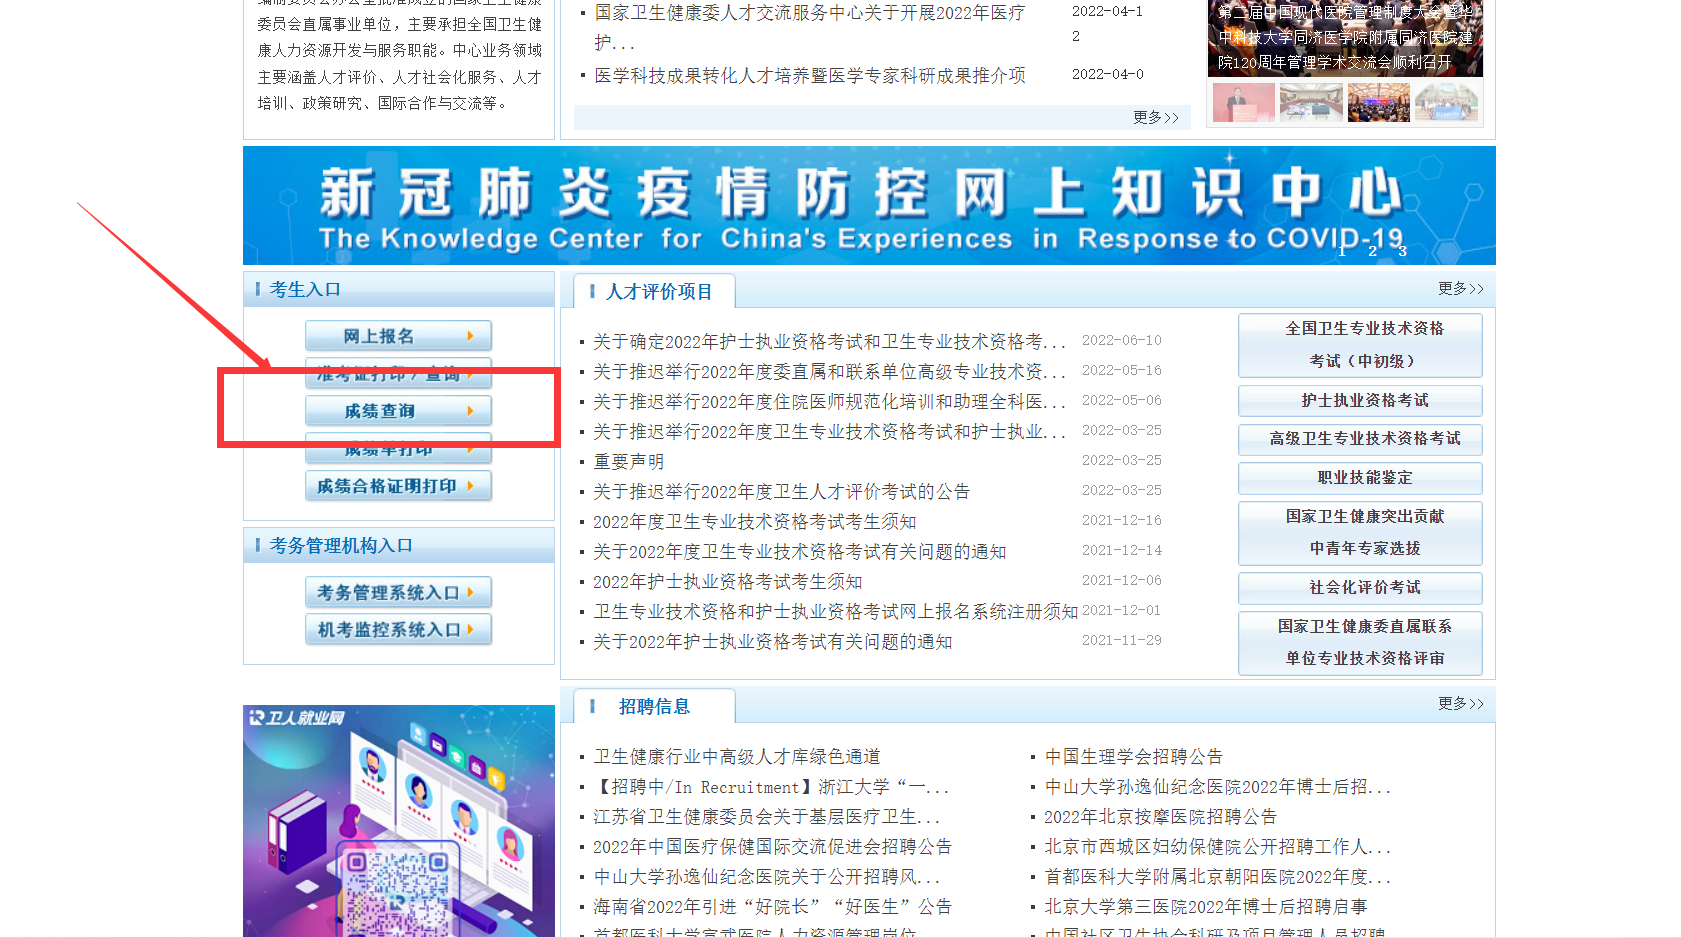Open 北京大学第三医院2022年博士后招聘启事
The image size is (1681, 938).
point(1206,907)
